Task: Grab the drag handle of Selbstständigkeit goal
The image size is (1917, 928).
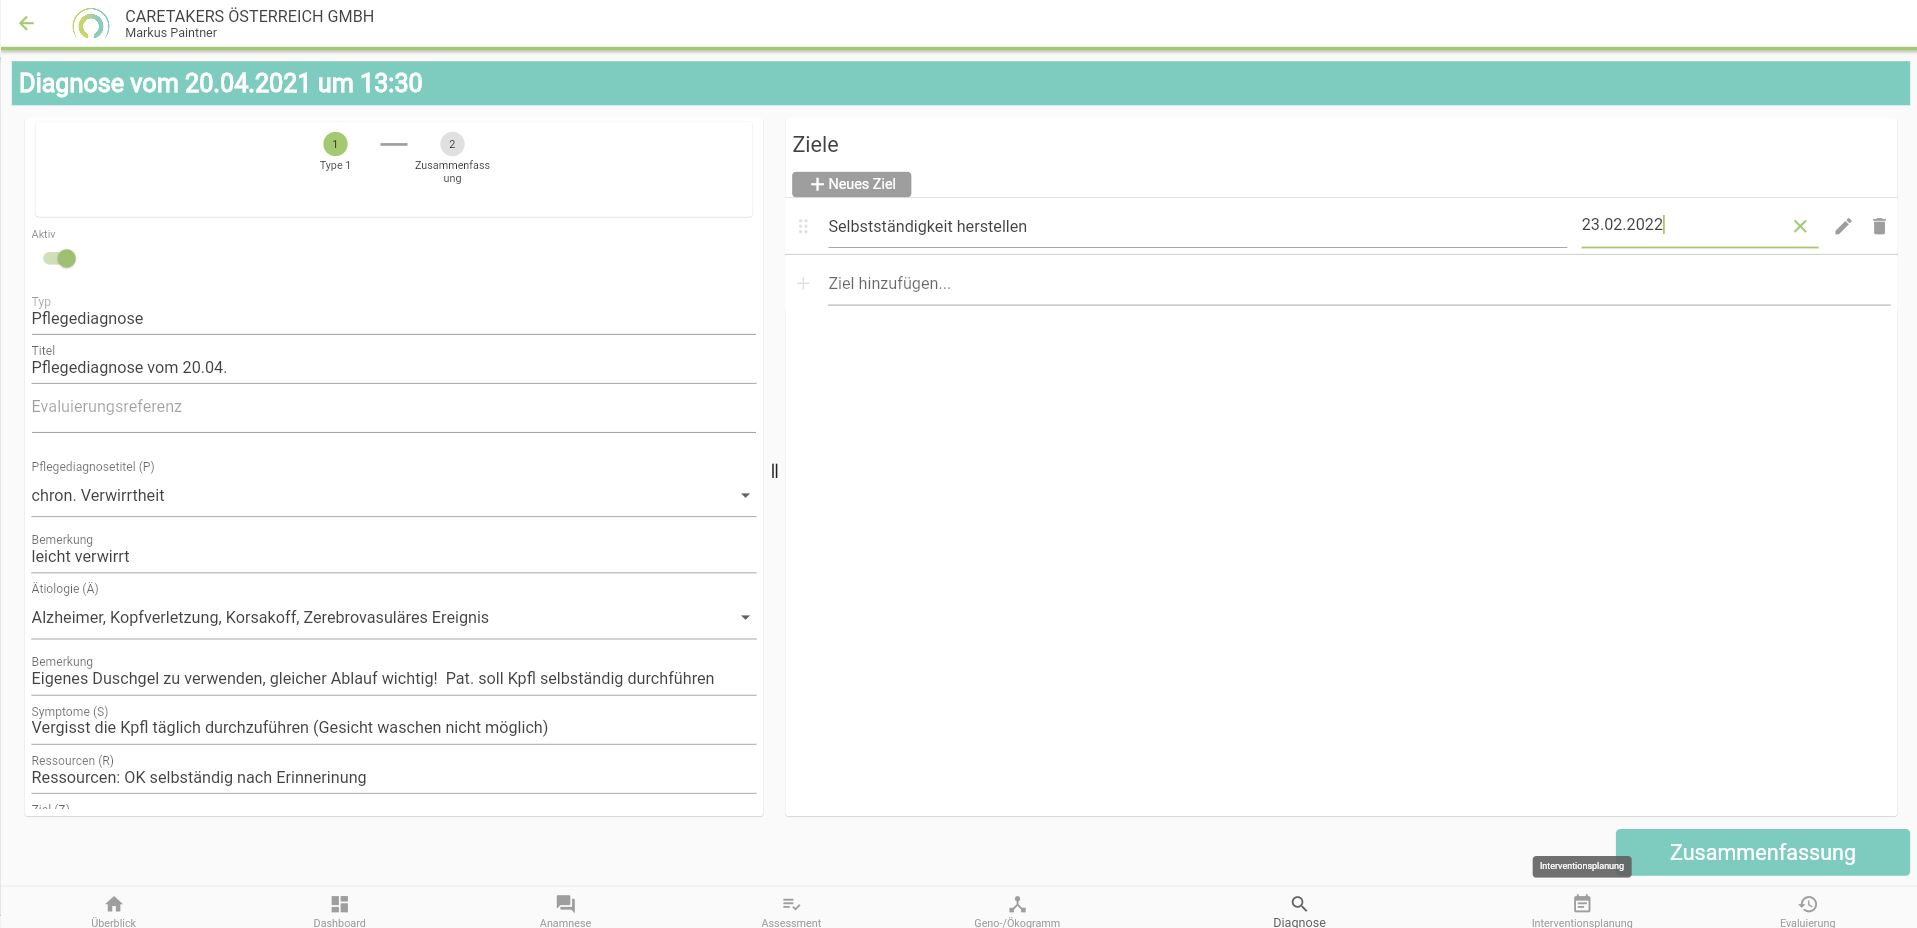Action: (803, 227)
